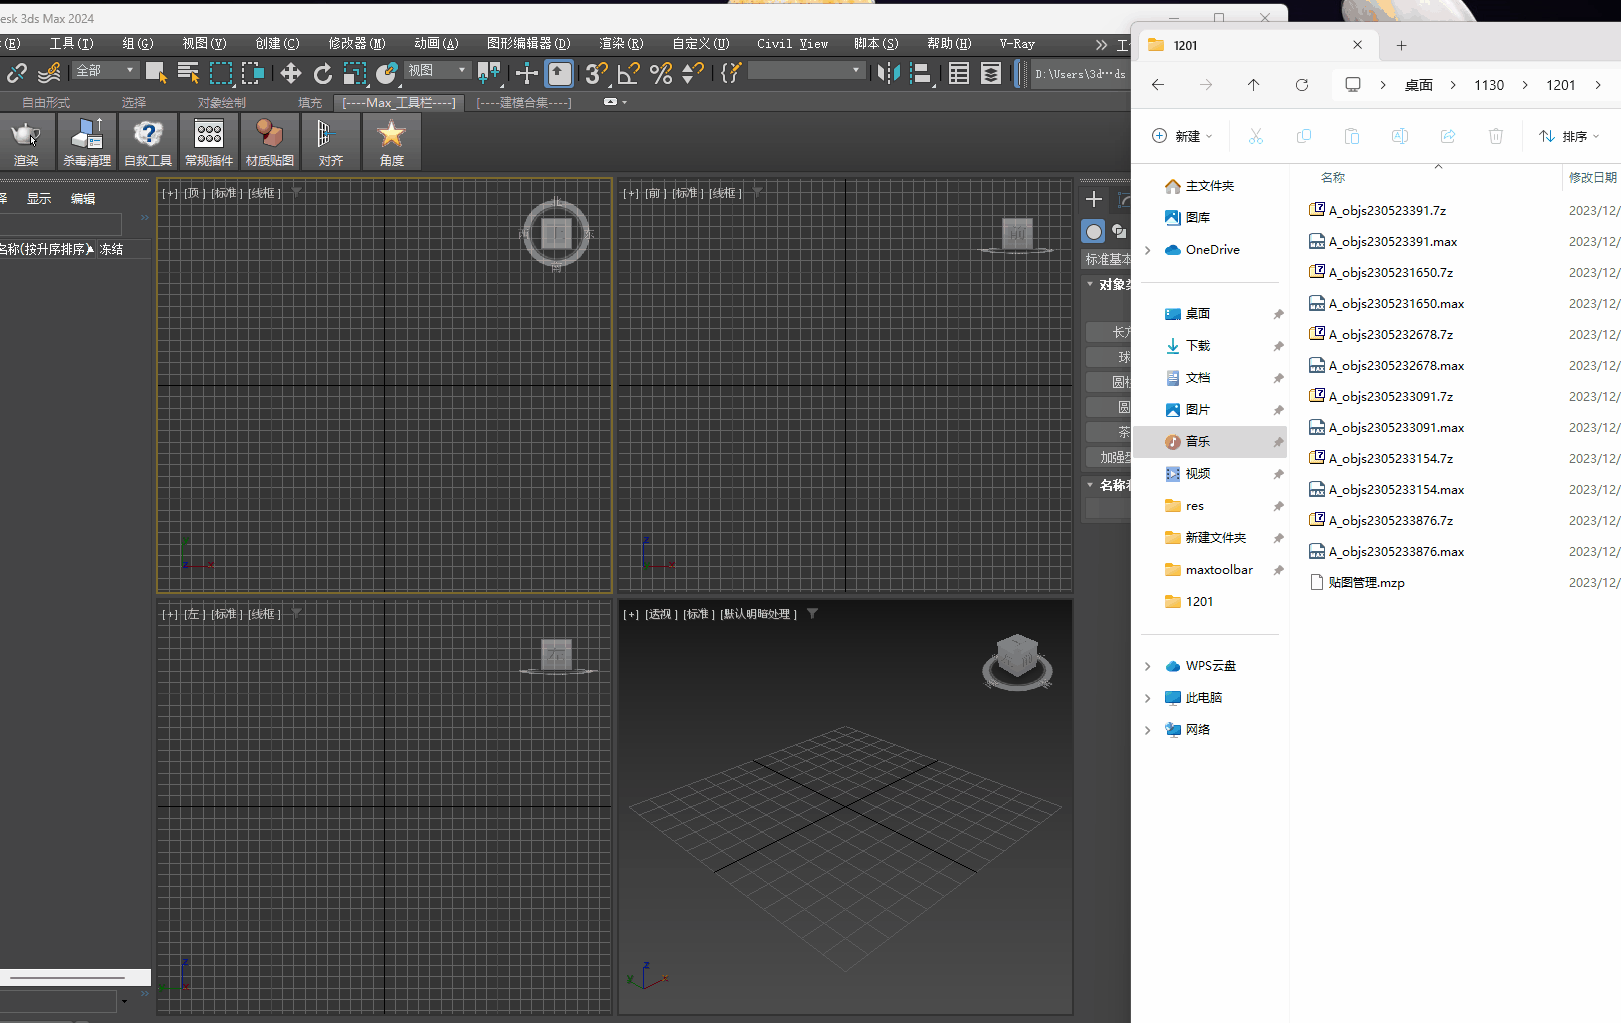The width and height of the screenshot is (1621, 1023).
Task: Toggle the 3D snaps button
Action: [596, 73]
